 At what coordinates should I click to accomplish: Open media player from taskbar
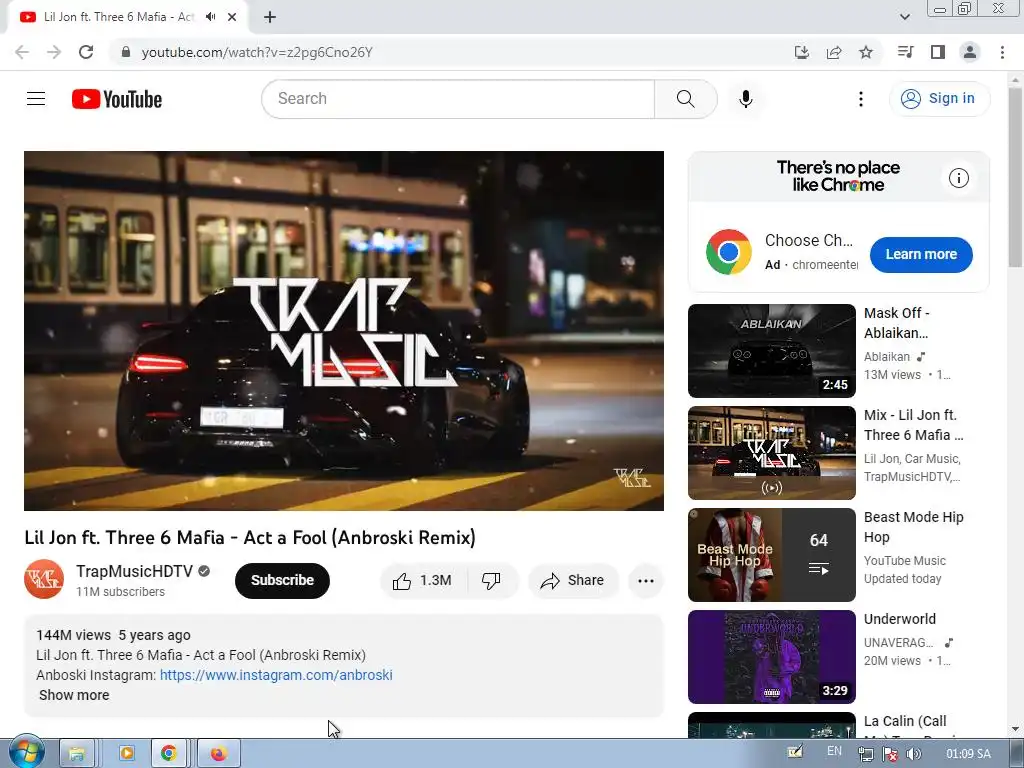point(126,754)
